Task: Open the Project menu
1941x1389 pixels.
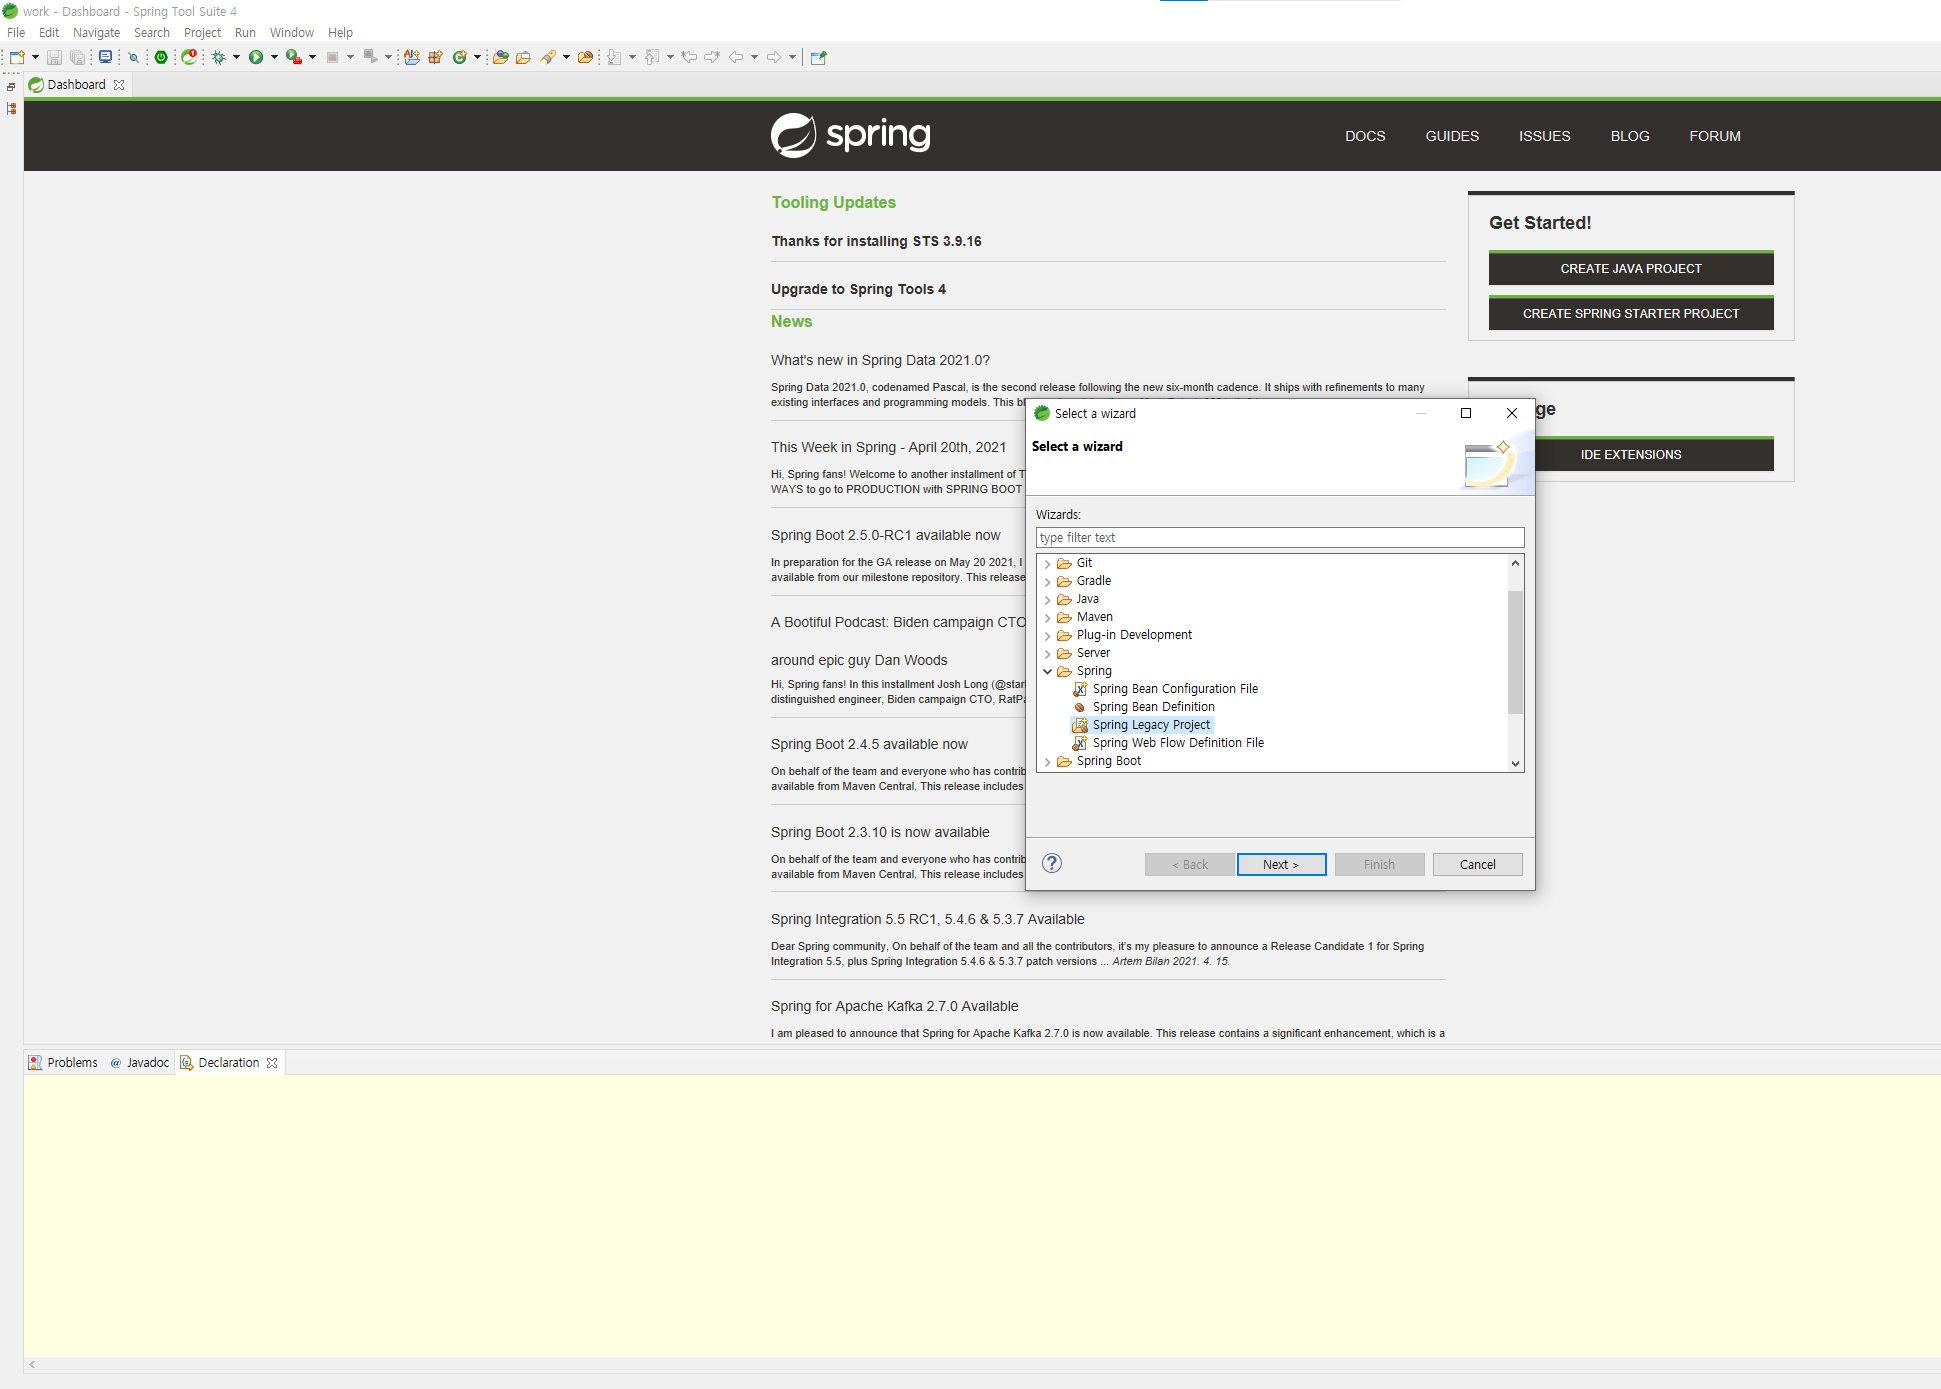Action: click(202, 33)
